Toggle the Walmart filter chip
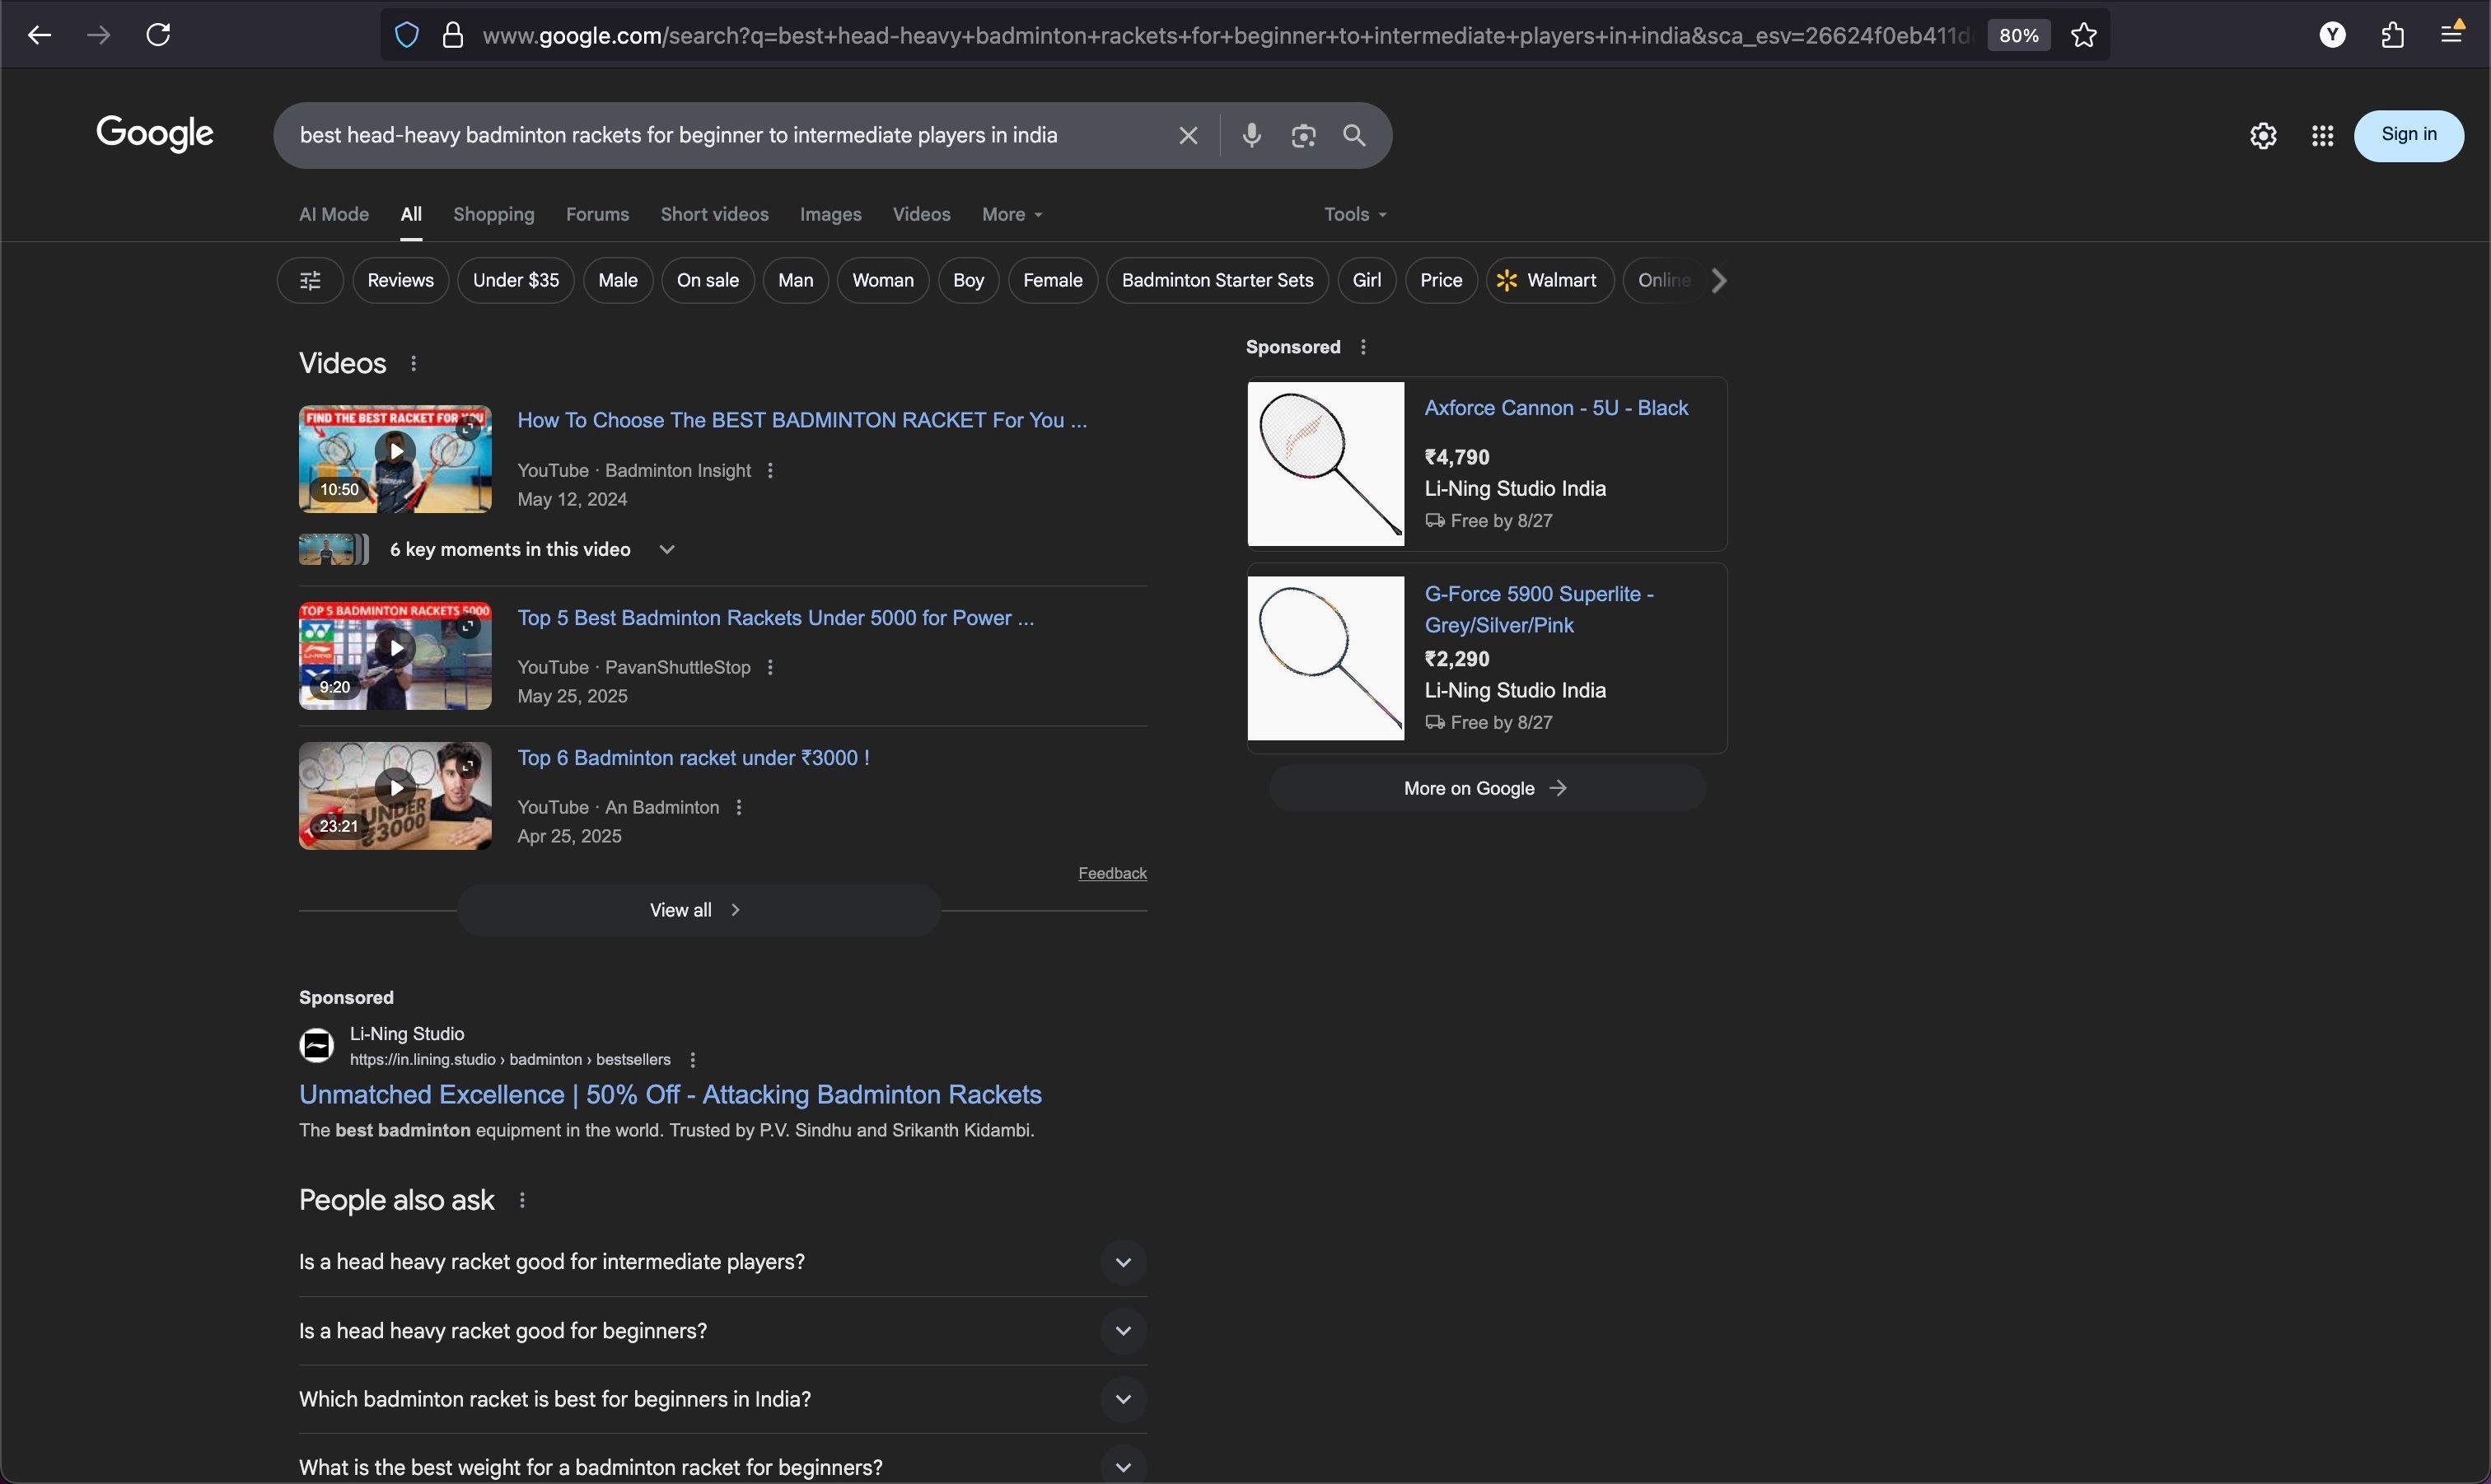The image size is (2491, 1484). click(x=1550, y=281)
